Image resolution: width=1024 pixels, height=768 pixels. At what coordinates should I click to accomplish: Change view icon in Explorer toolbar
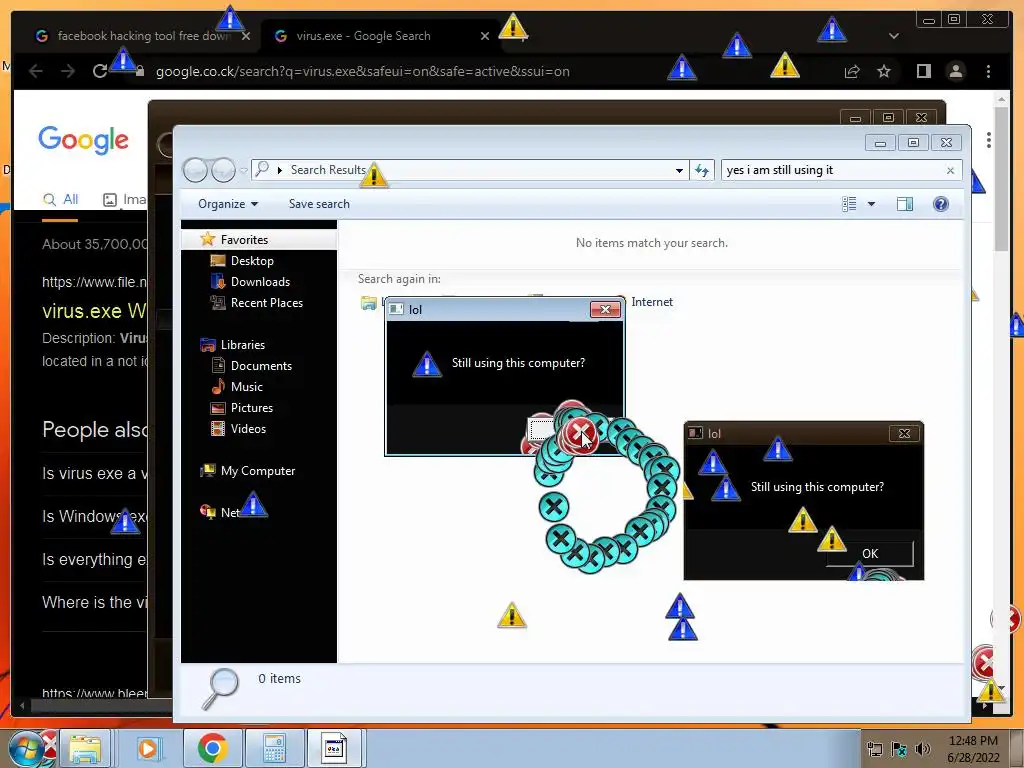pyautogui.click(x=849, y=204)
